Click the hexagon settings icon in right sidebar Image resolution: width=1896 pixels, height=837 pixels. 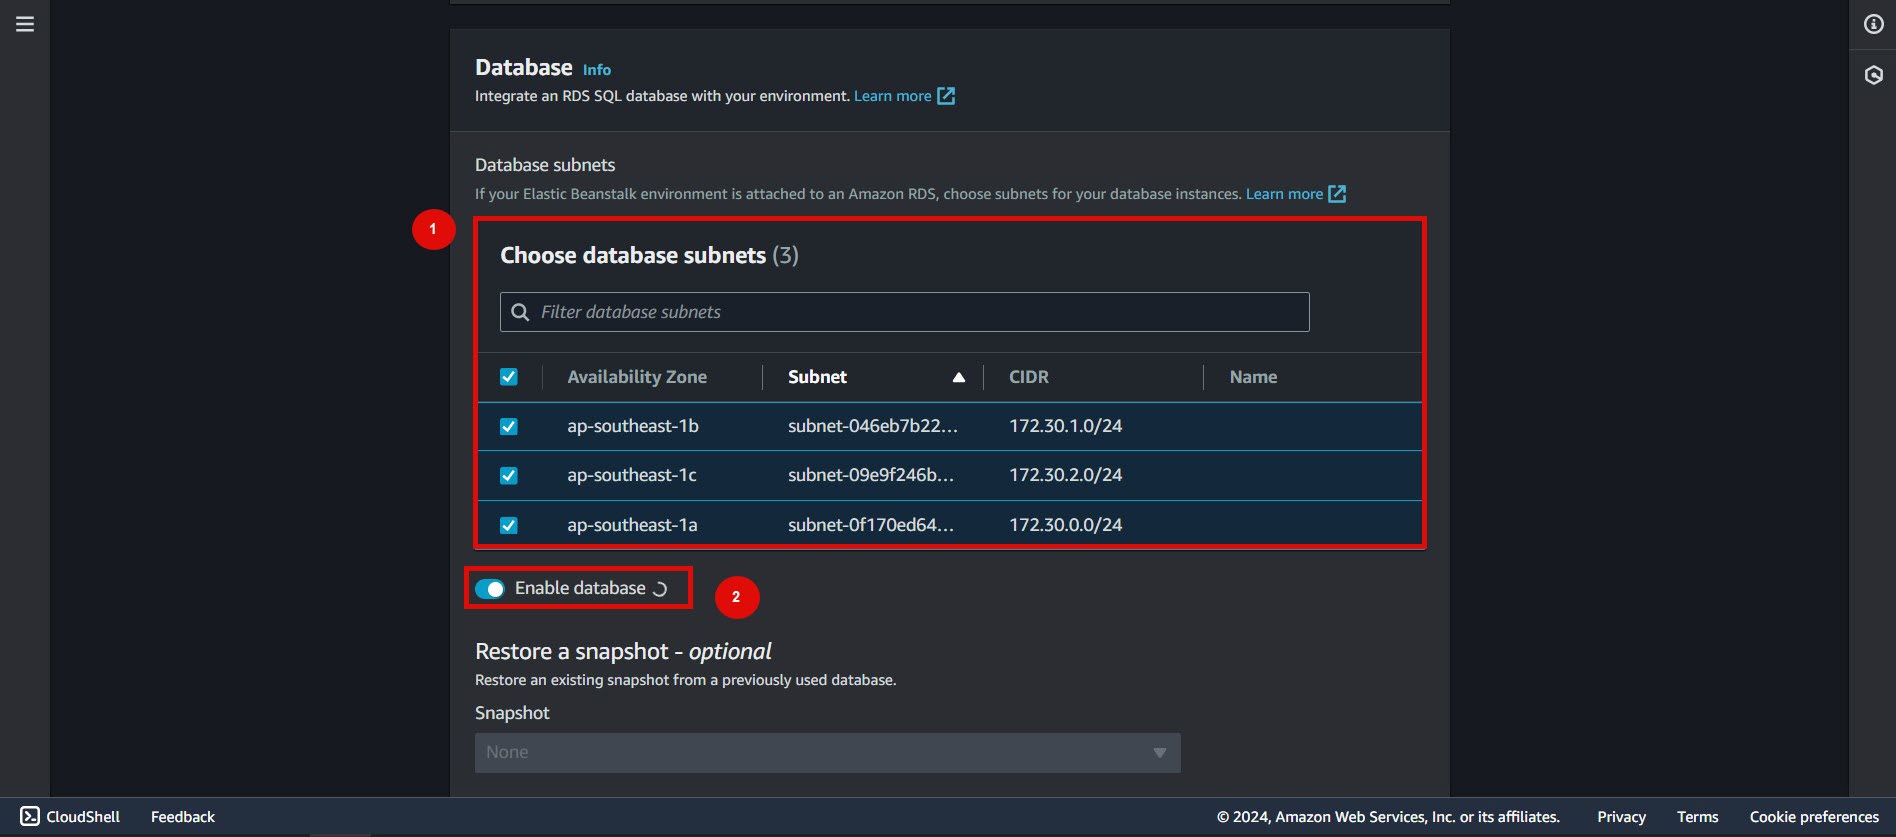1873,75
